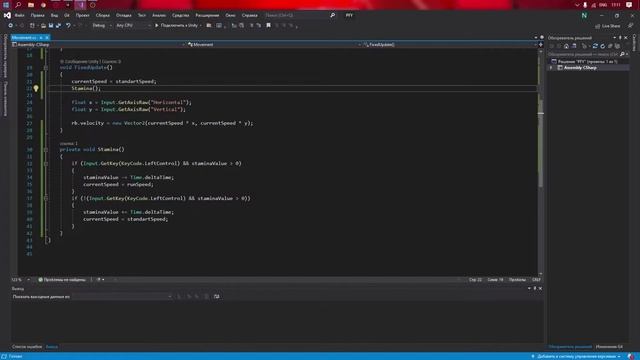Screen dimensions: 640x360
Task: Open the Project menu
Action: point(82,15)
